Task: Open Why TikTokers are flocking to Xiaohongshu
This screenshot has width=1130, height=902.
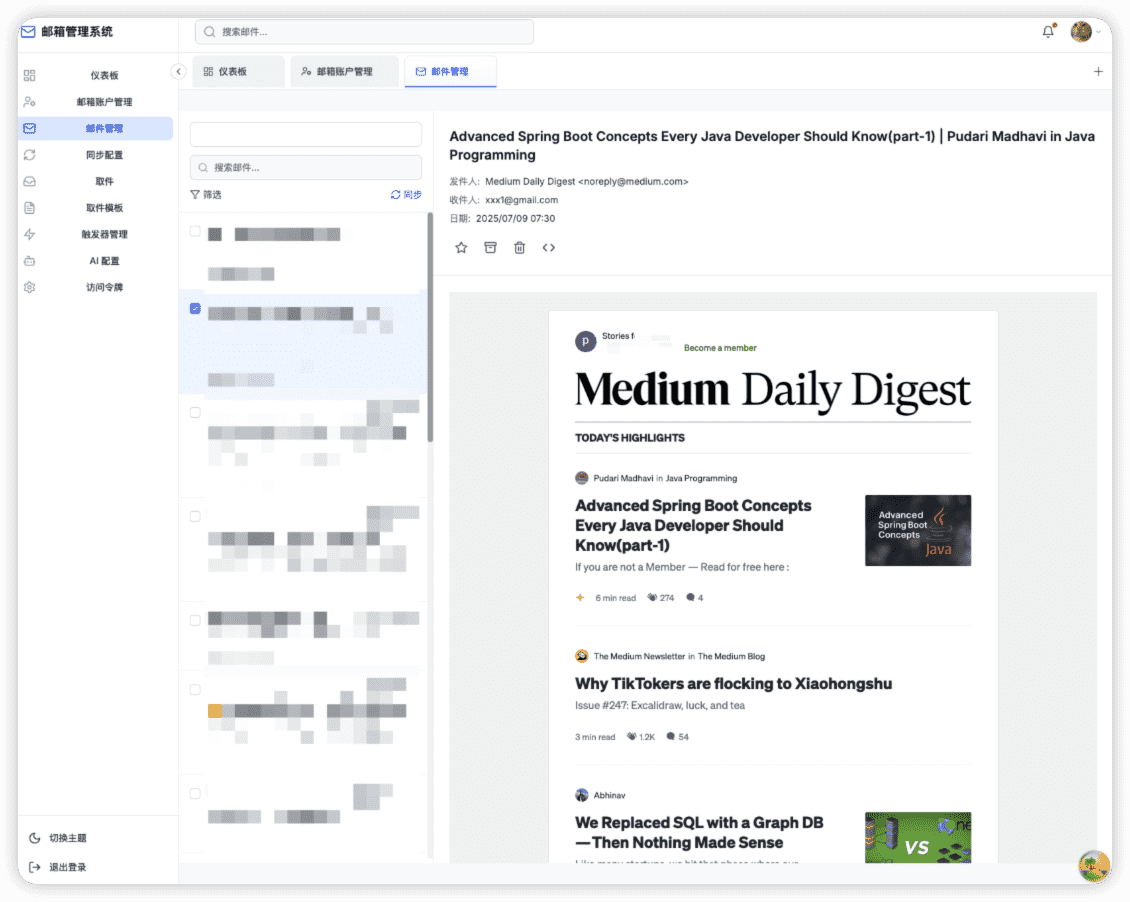Action: point(734,684)
